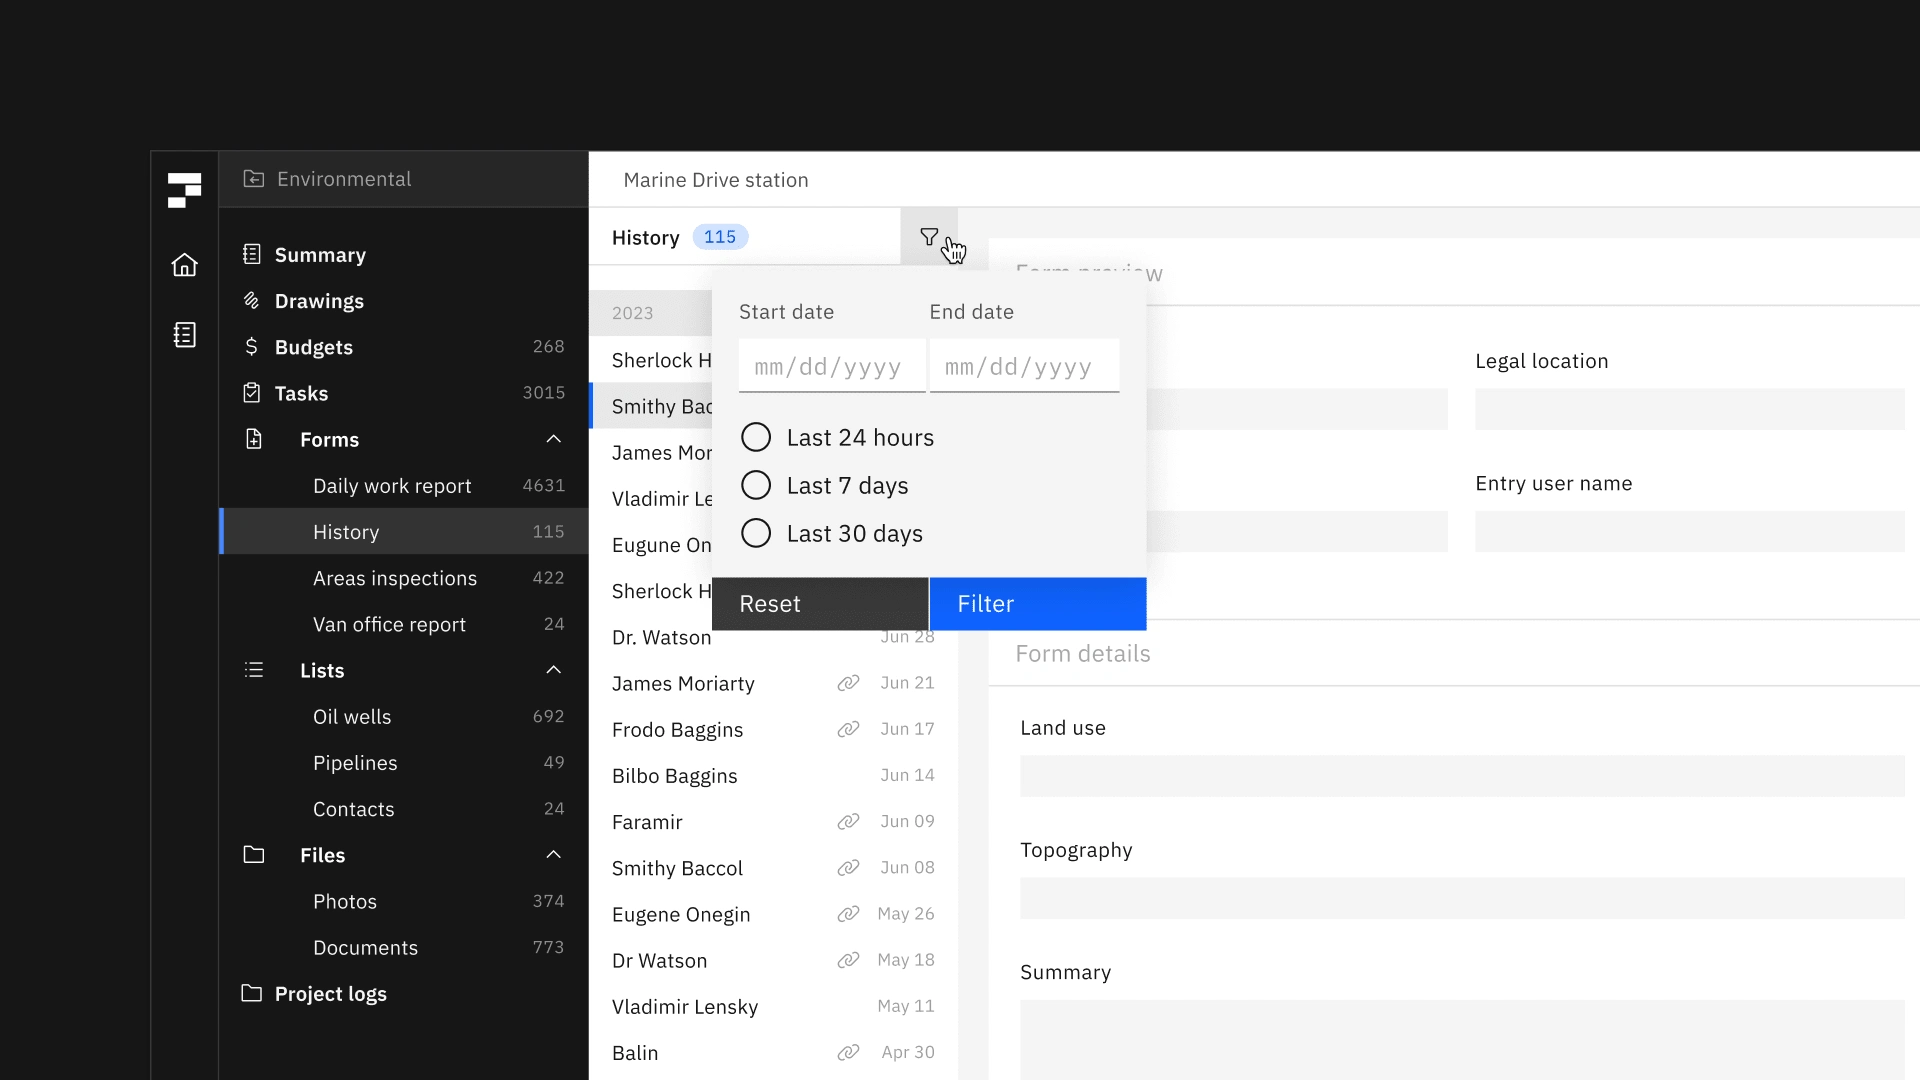Click the app logo at top left
This screenshot has height=1080, width=1920.
tap(184, 190)
